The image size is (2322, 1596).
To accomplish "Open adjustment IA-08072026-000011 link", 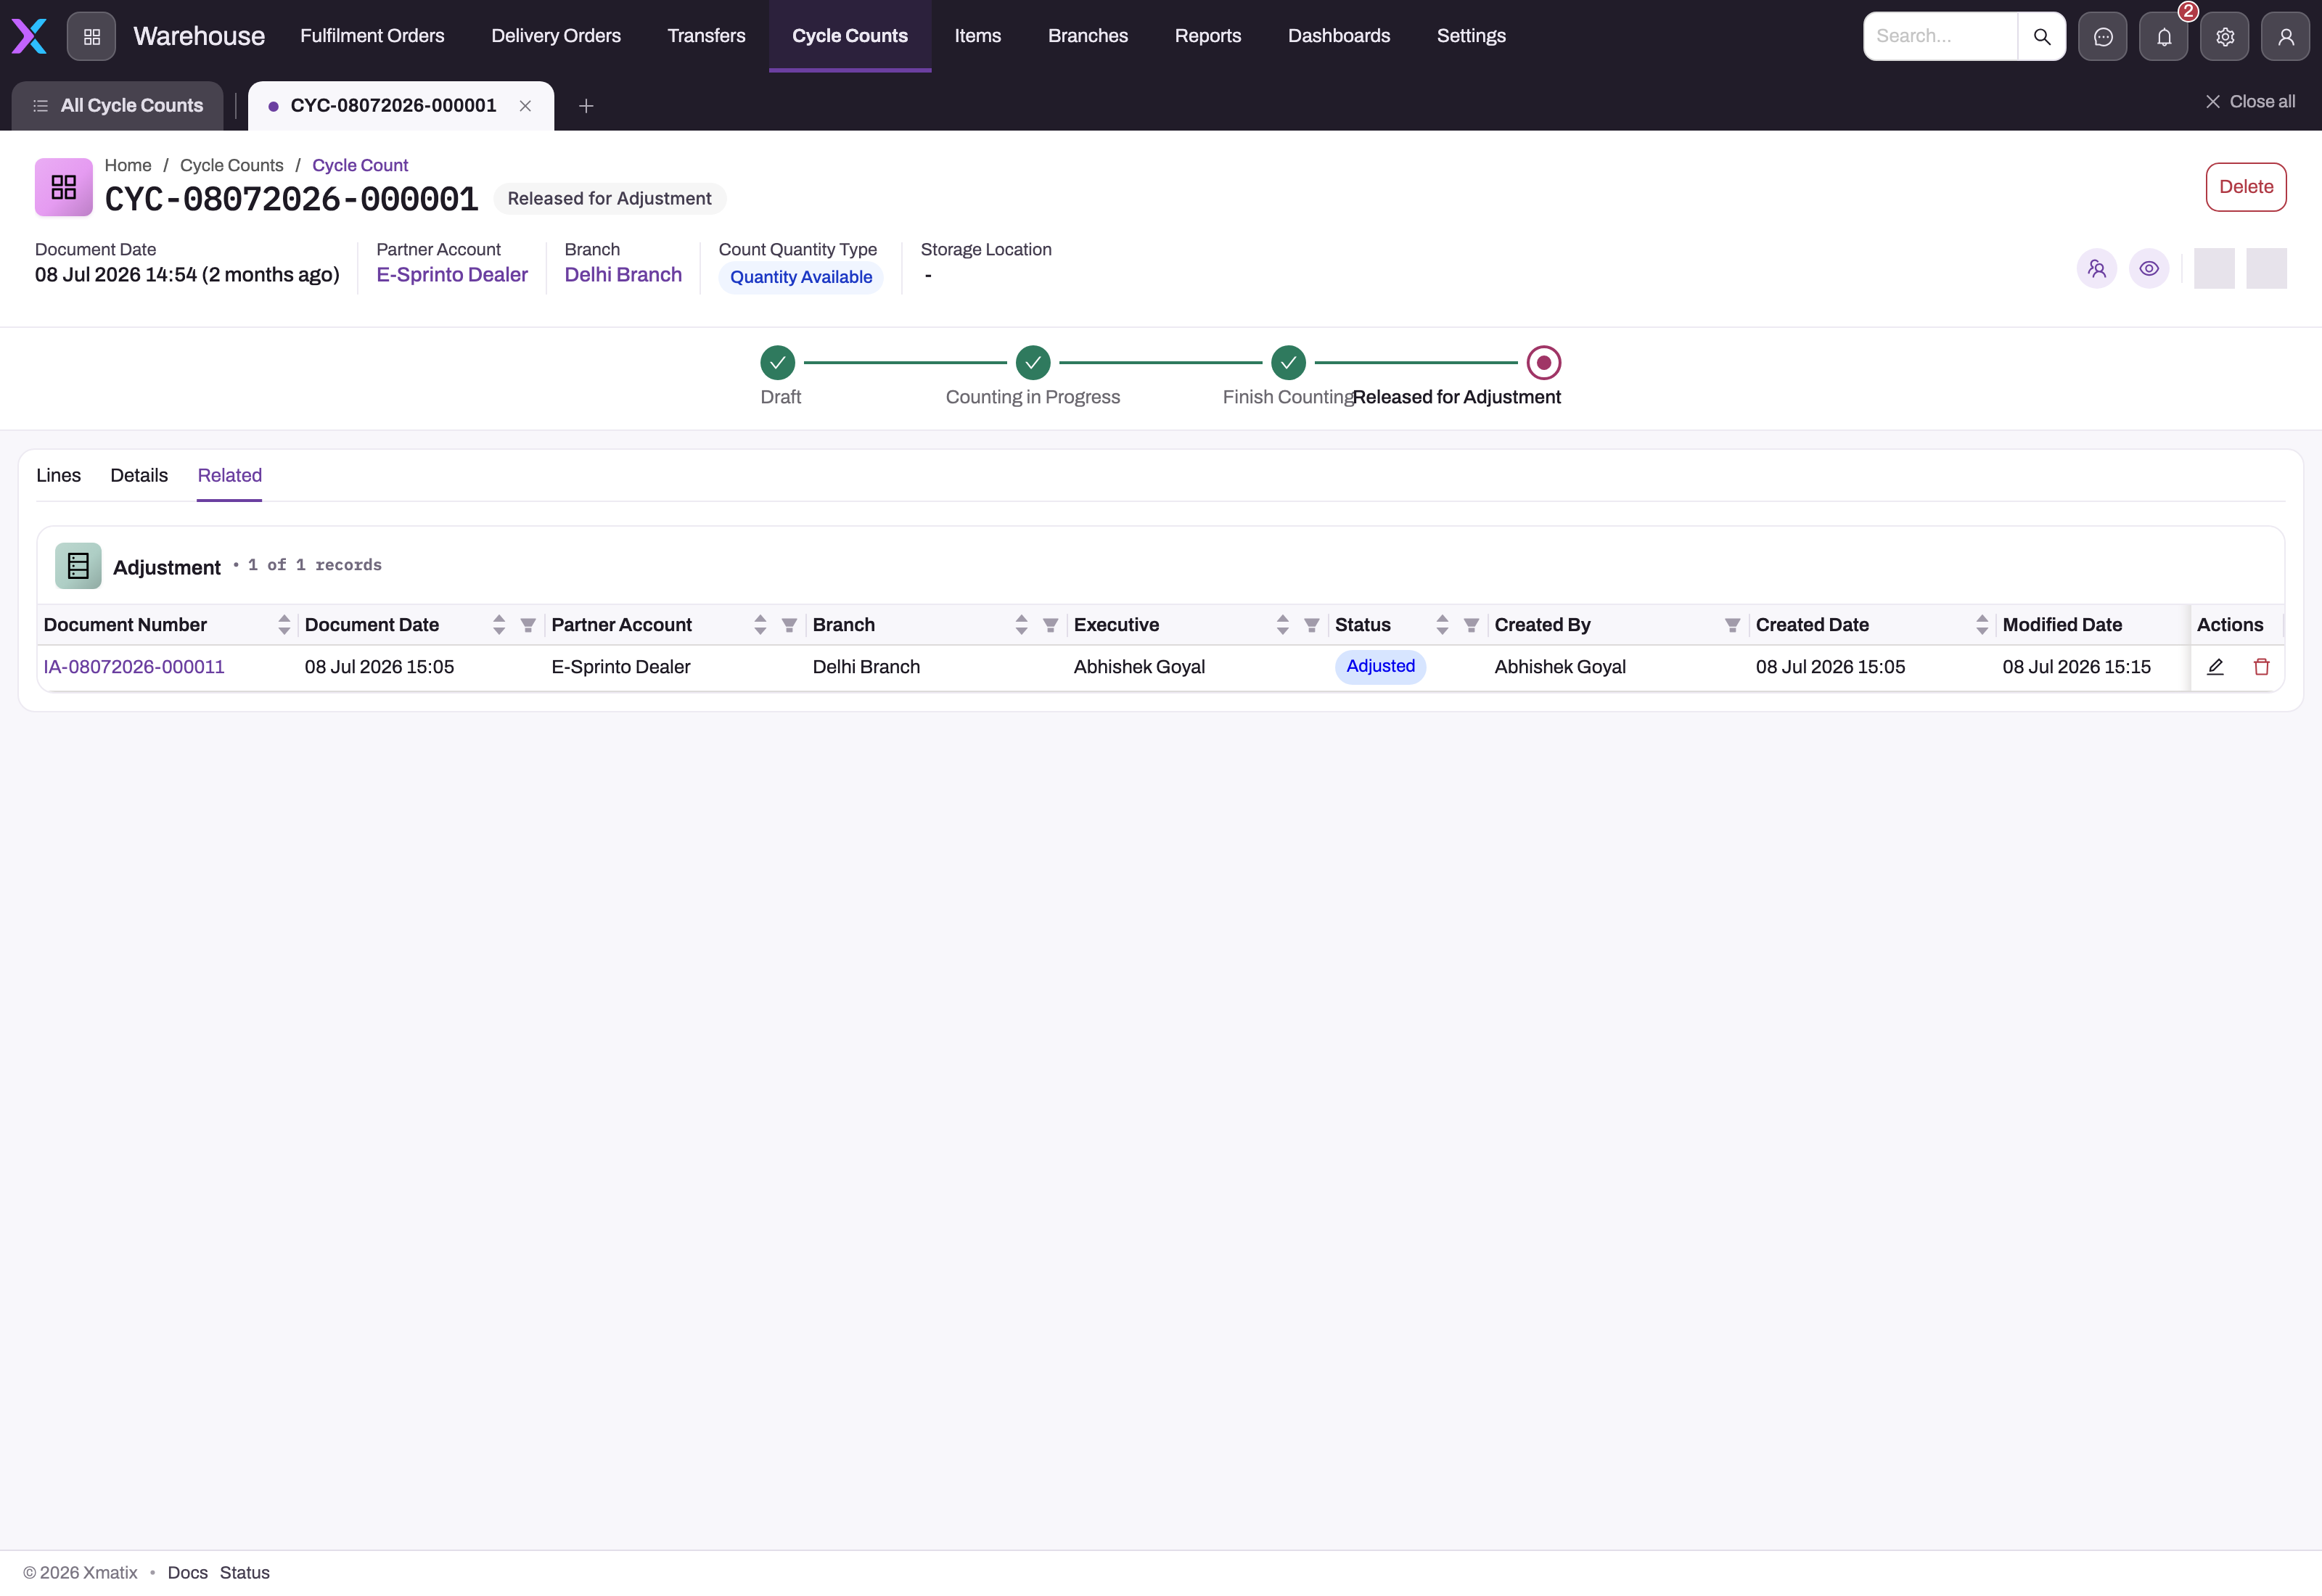I will pos(133,667).
